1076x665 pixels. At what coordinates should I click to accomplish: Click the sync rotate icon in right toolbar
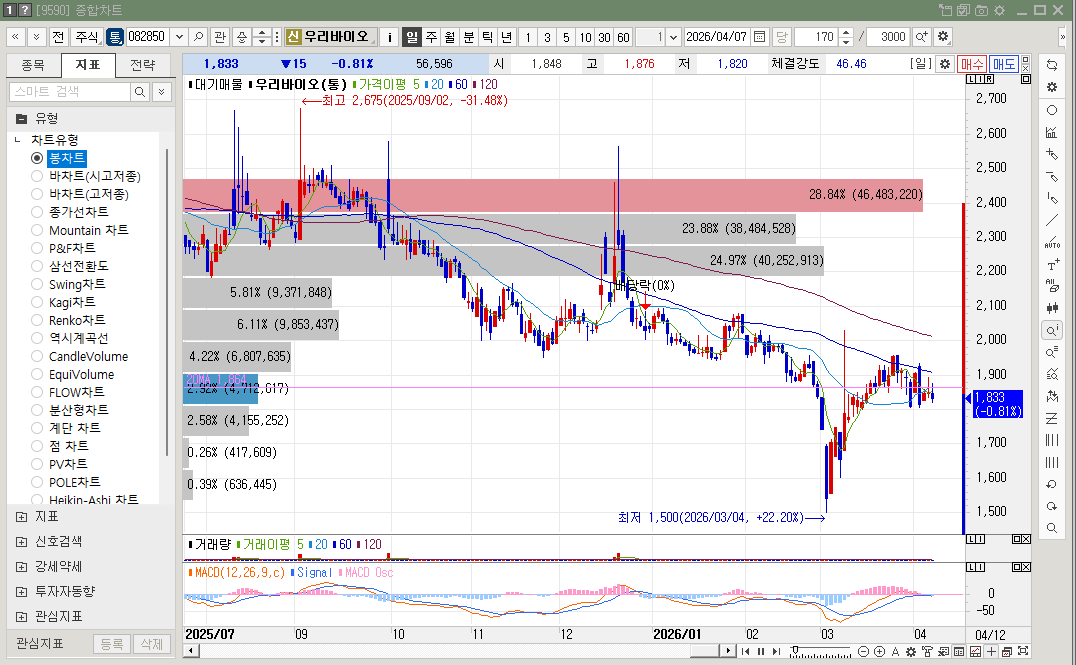tap(1051, 65)
